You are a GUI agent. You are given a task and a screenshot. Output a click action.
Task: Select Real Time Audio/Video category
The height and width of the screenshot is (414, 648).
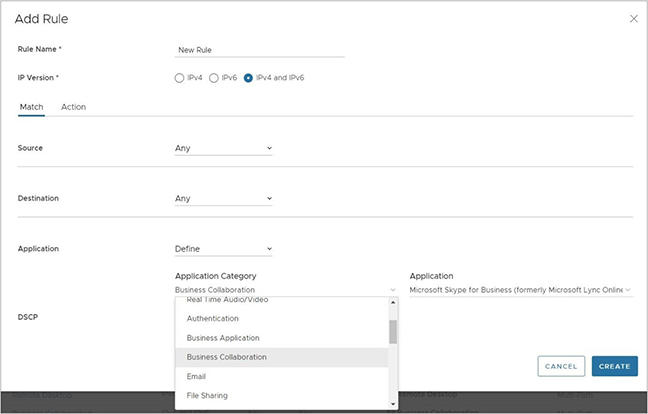(x=227, y=301)
